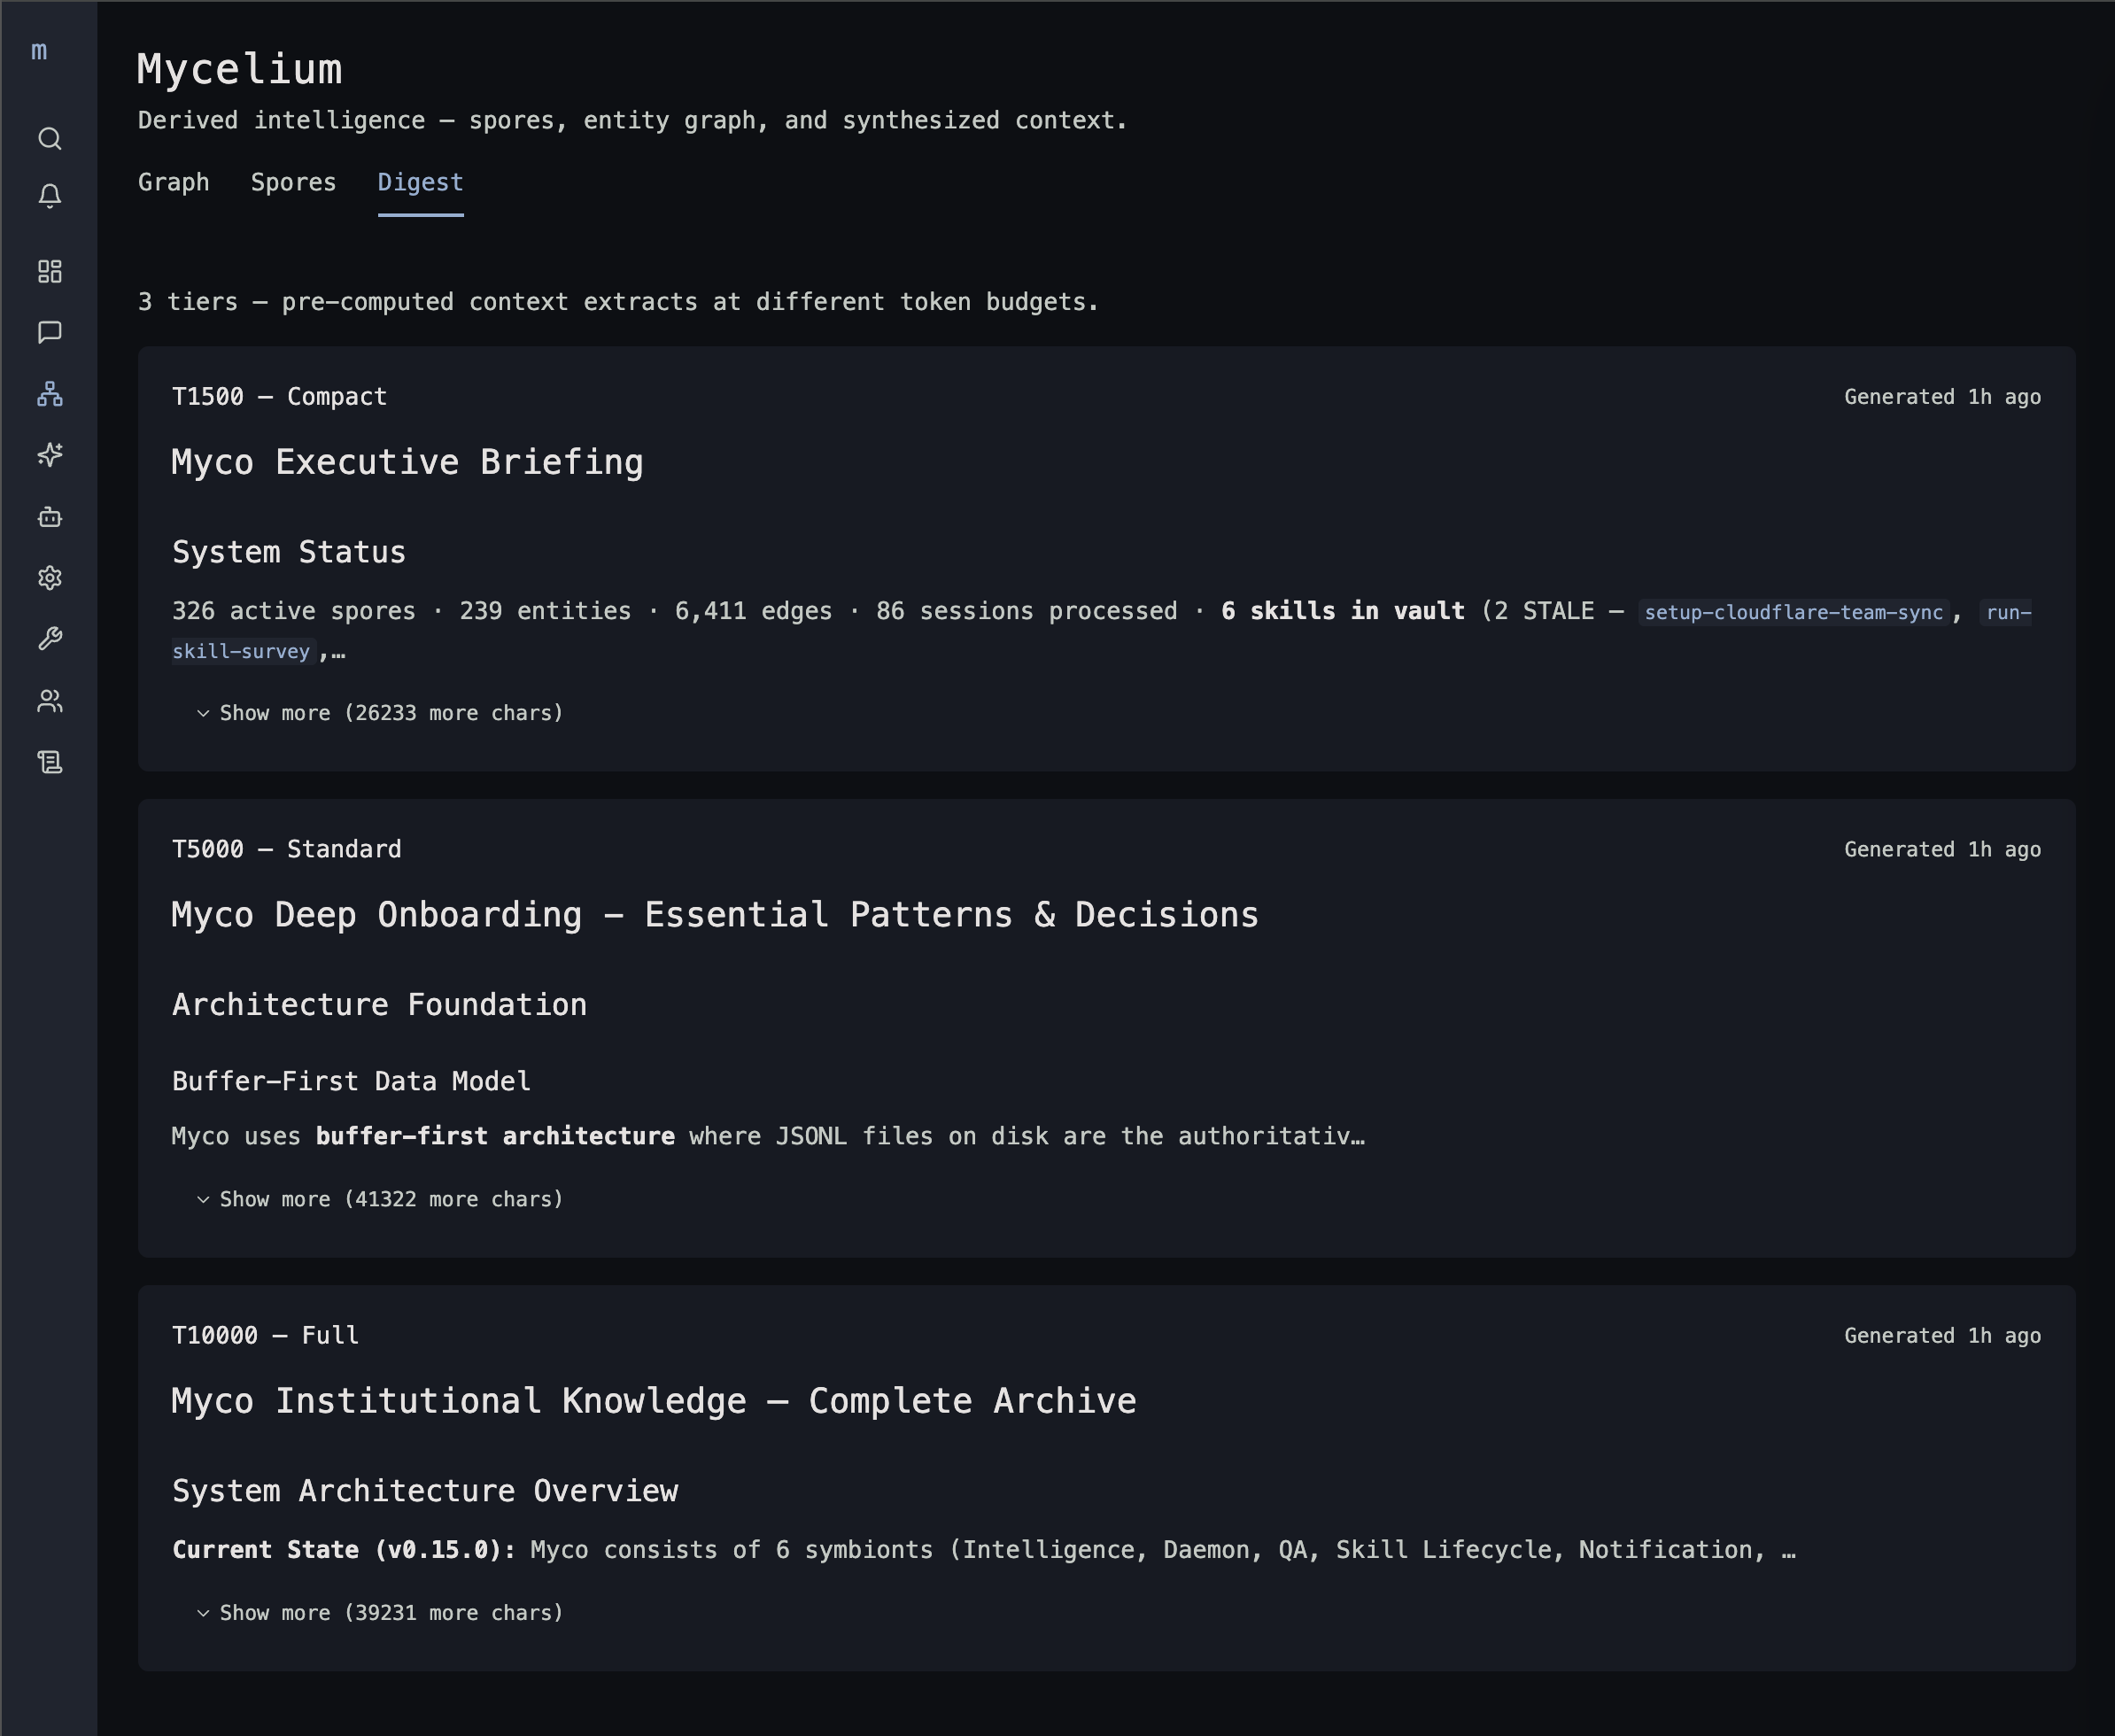Click the Myco Executive Briefing heading
Viewport: 2115px width, 1736px height.
(x=407, y=462)
